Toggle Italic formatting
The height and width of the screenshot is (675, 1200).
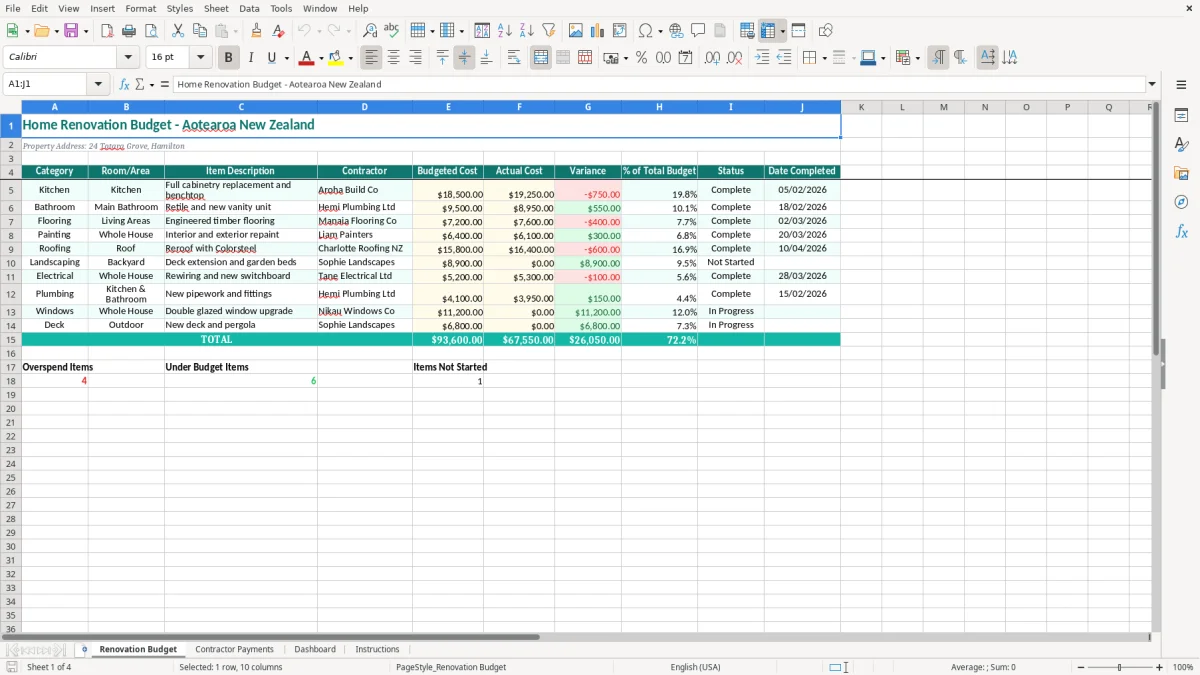click(251, 58)
